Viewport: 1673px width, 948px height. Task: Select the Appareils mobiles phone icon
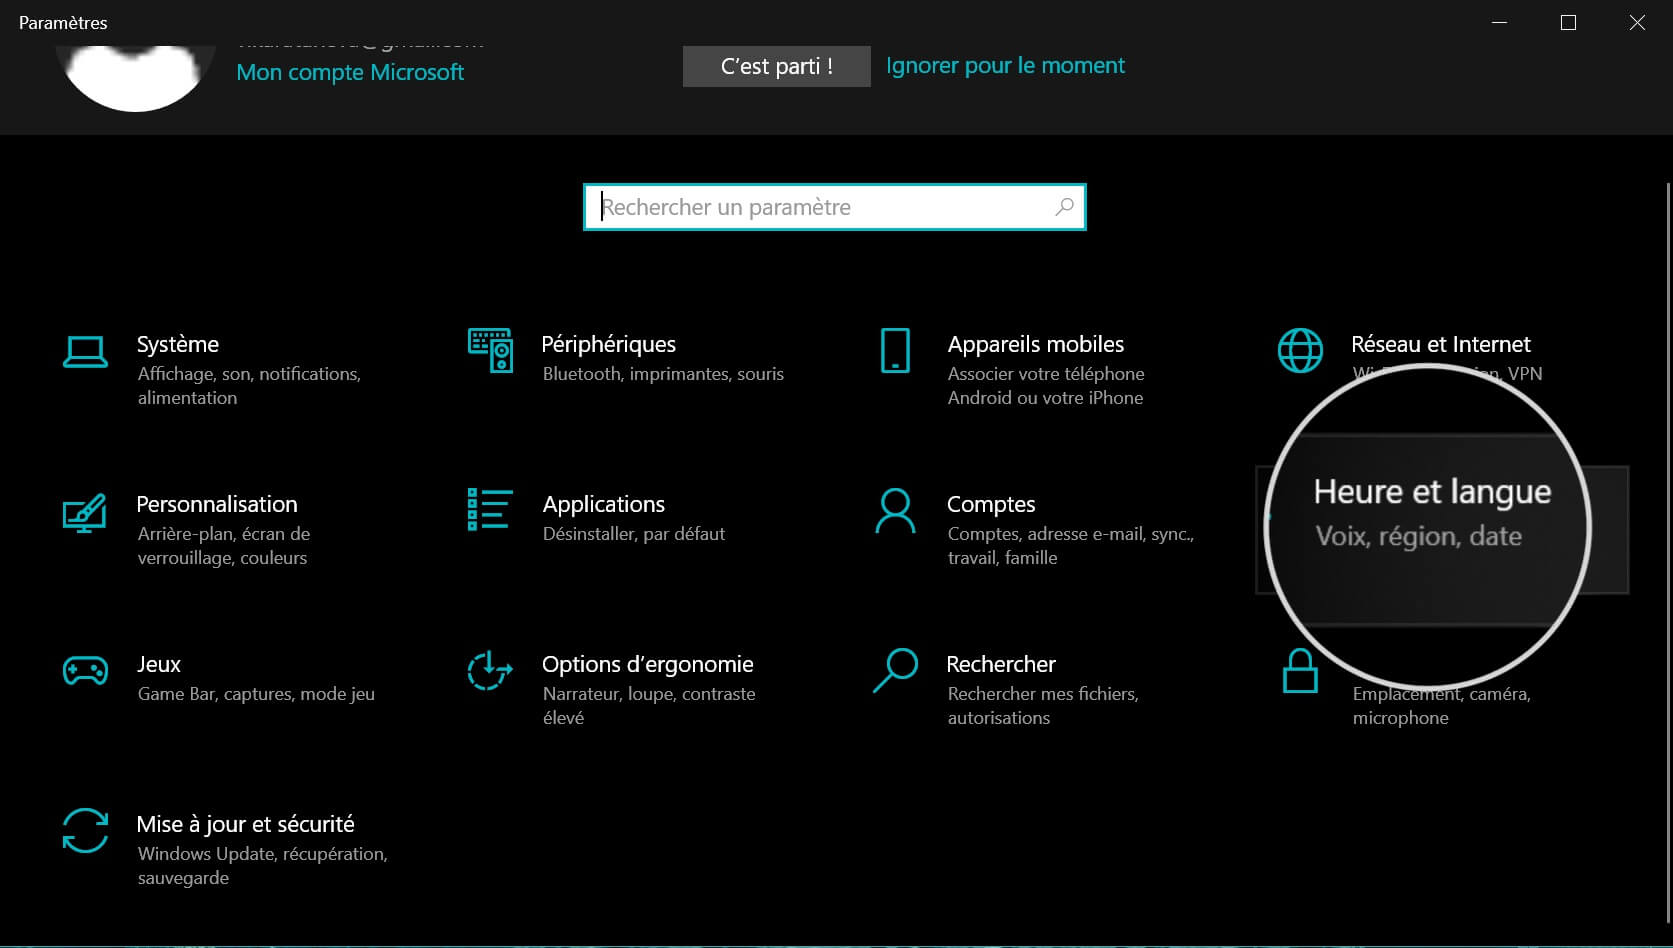[x=895, y=351]
